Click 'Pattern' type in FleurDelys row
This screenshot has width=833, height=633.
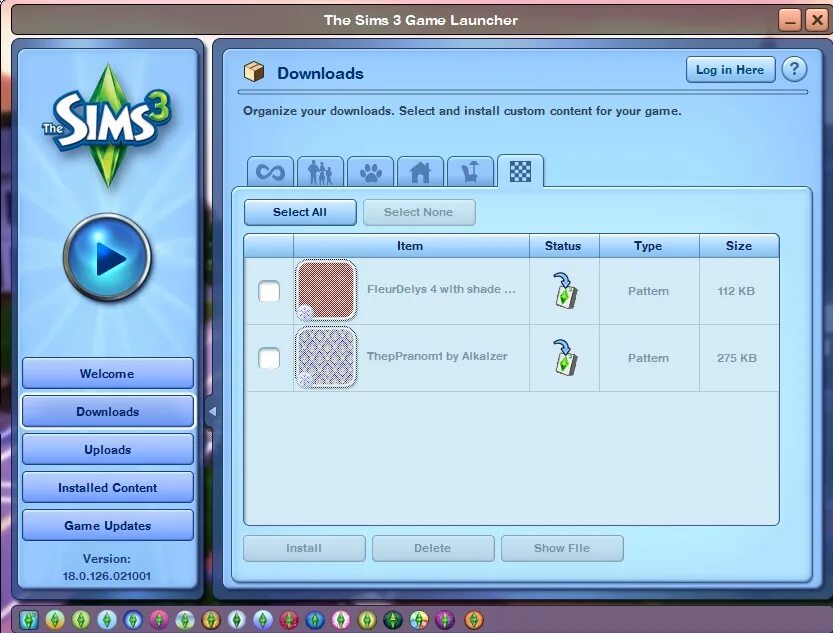click(x=649, y=291)
